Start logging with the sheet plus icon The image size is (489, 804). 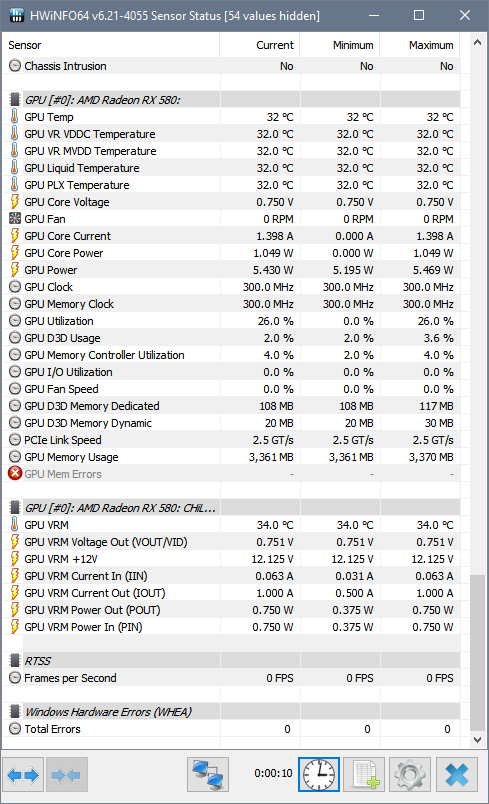click(364, 774)
